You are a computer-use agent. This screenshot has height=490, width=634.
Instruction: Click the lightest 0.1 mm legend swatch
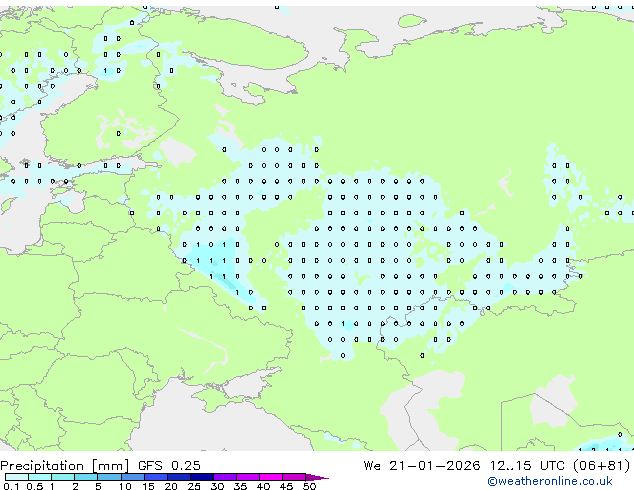click(x=17, y=477)
